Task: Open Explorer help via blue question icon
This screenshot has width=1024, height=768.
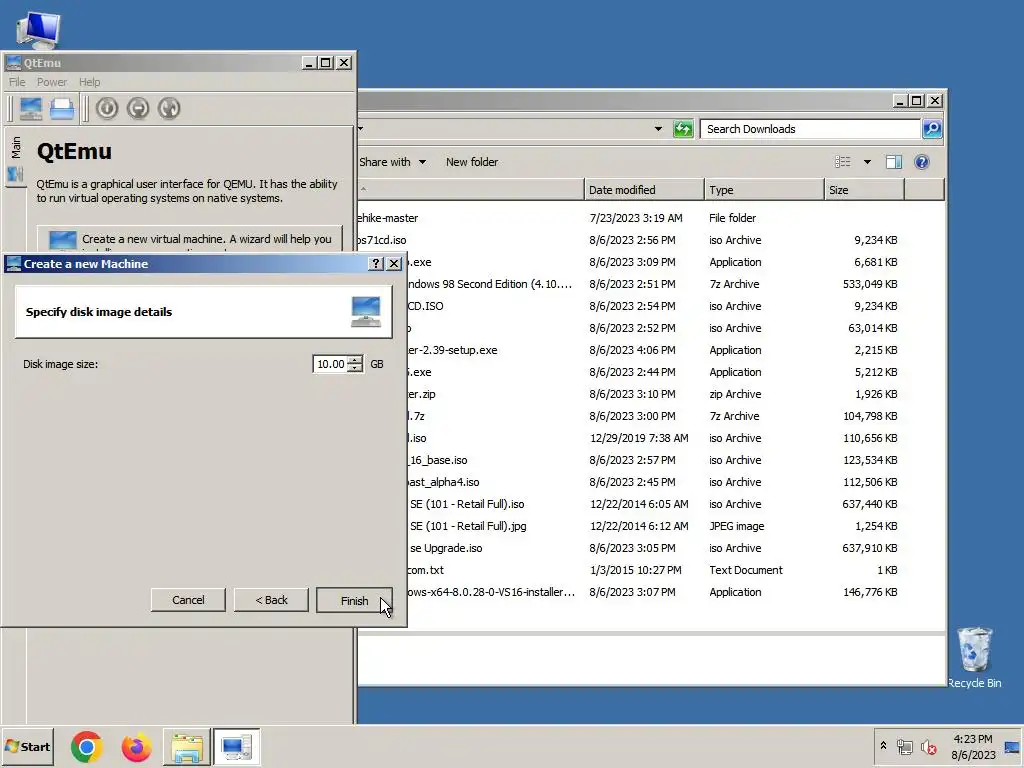Action: (x=921, y=162)
